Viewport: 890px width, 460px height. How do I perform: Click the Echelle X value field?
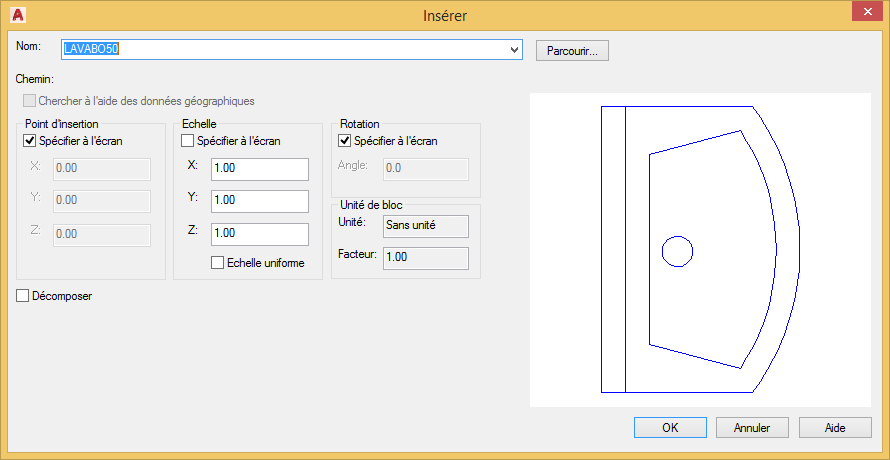pyautogui.click(x=259, y=168)
